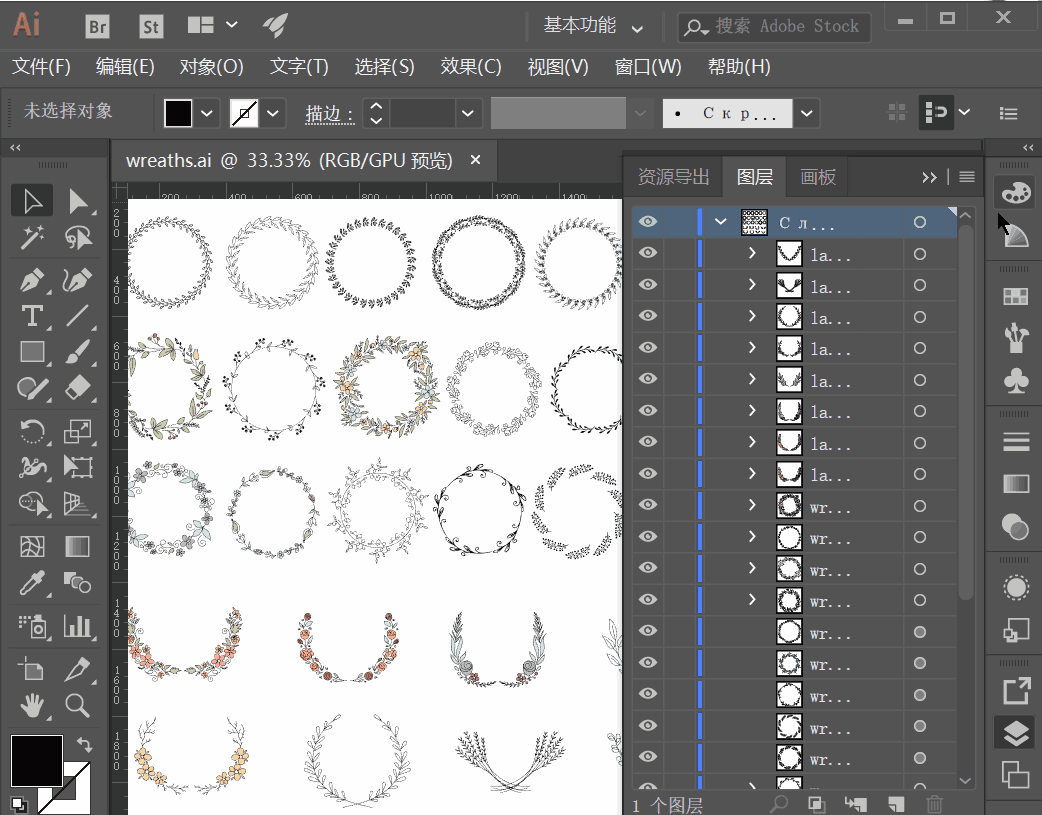
Task: Toggle visibility of first la... sublayer
Action: pos(648,253)
